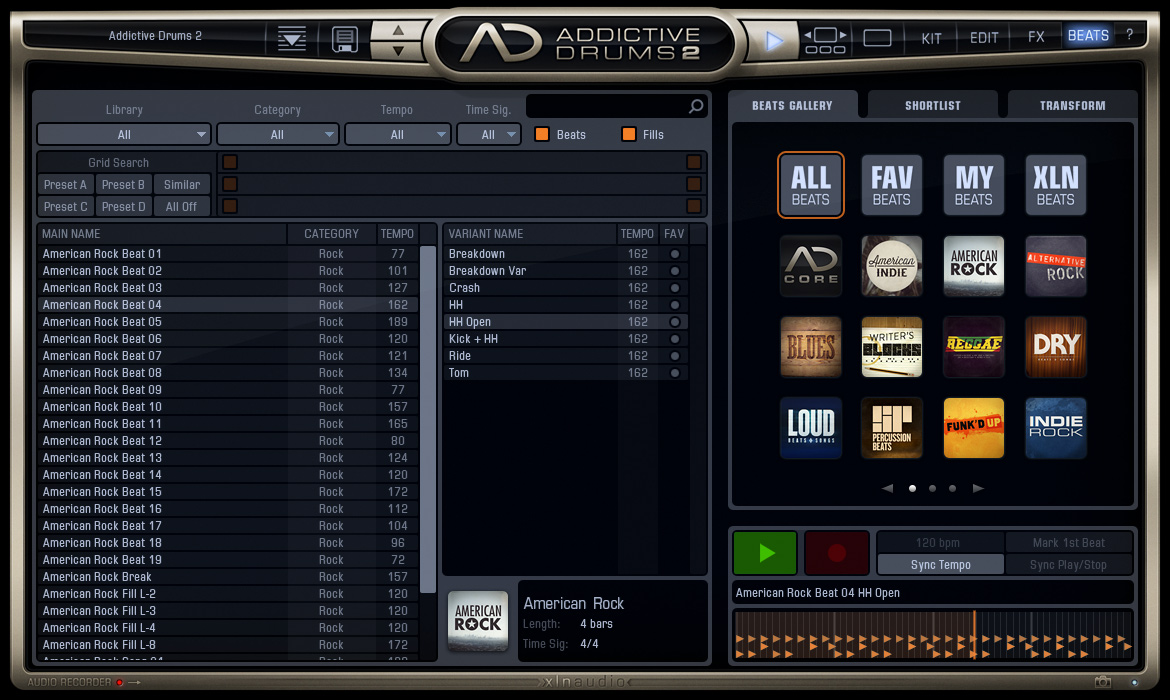Toggle the Beats filter checkbox
1170x700 pixels.
click(542, 134)
